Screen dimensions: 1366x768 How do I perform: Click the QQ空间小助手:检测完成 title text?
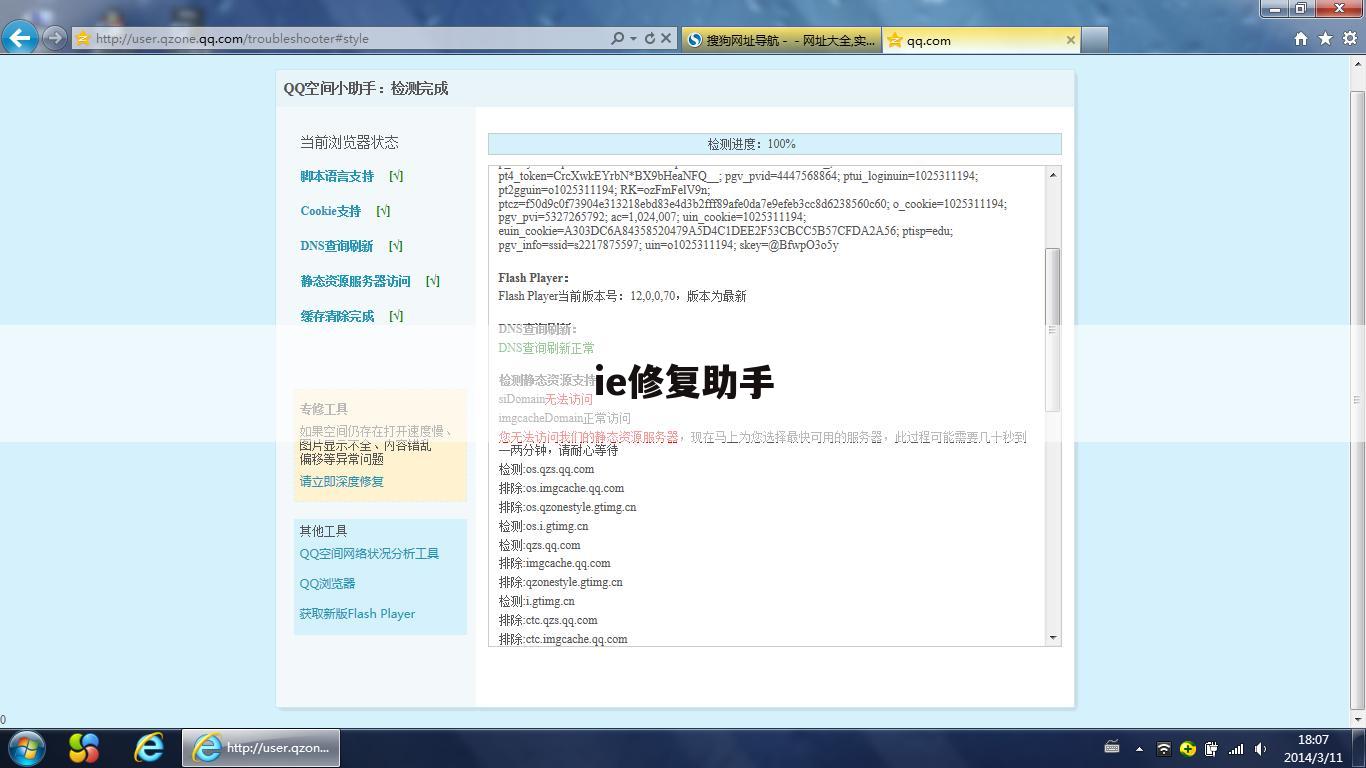click(366, 89)
